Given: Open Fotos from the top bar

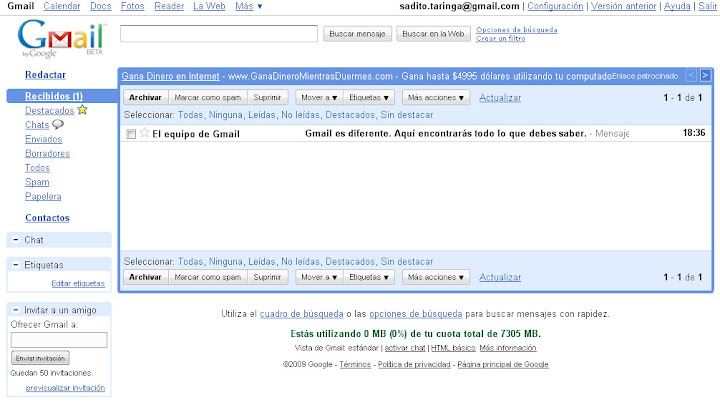Looking at the screenshot, I should tap(132, 6).
